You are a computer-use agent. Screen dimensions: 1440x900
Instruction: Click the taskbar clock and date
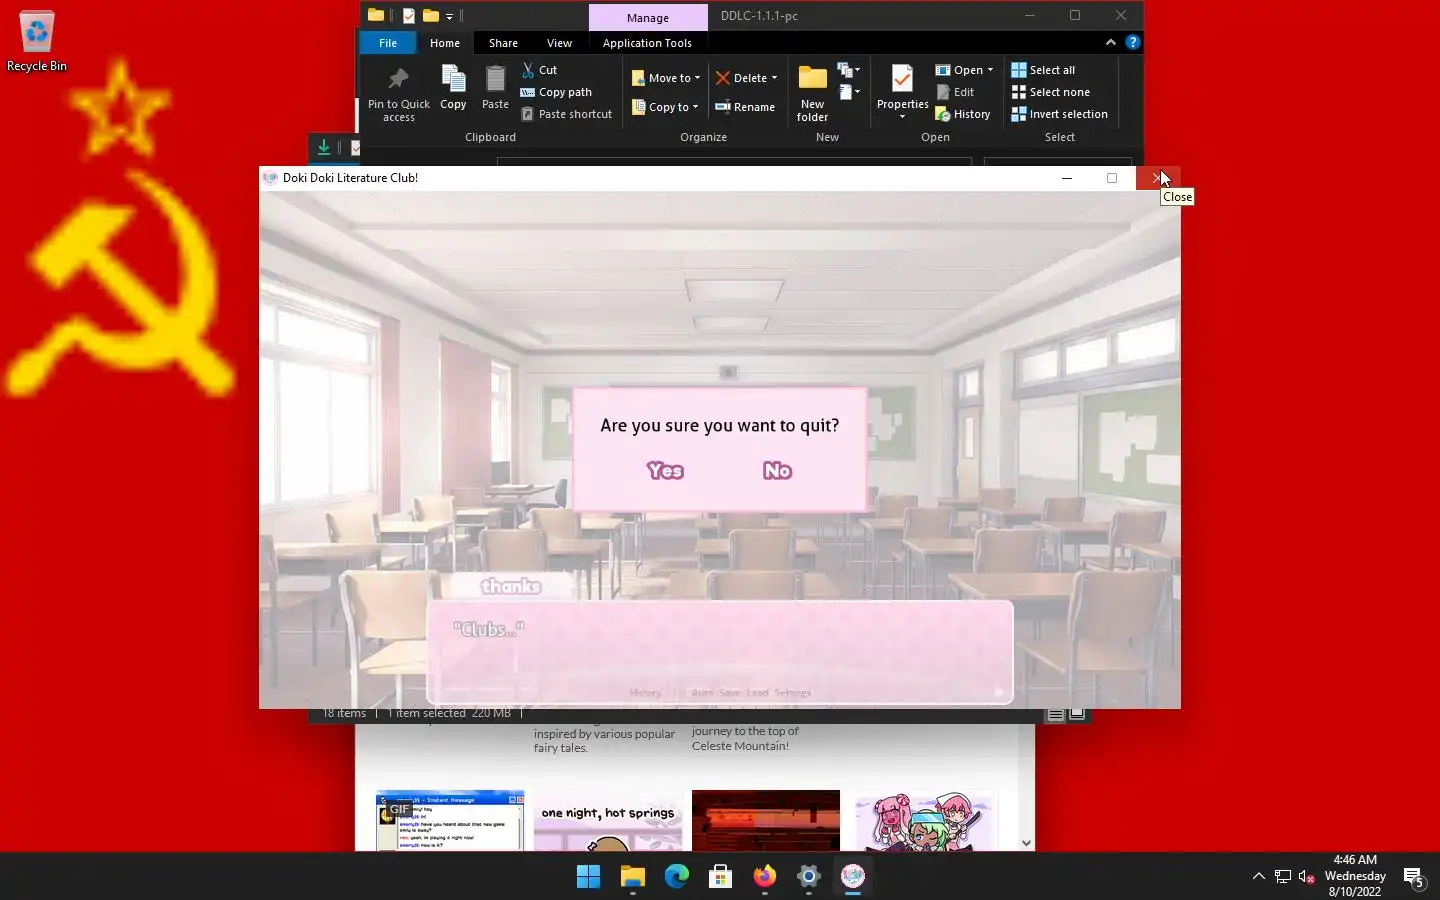click(x=1355, y=876)
